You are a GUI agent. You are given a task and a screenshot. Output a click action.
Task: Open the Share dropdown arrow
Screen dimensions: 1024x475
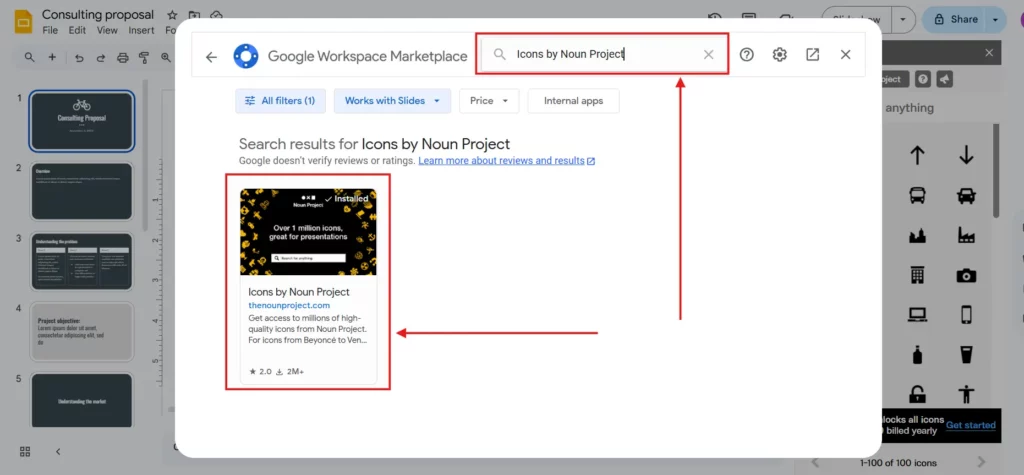(994, 19)
